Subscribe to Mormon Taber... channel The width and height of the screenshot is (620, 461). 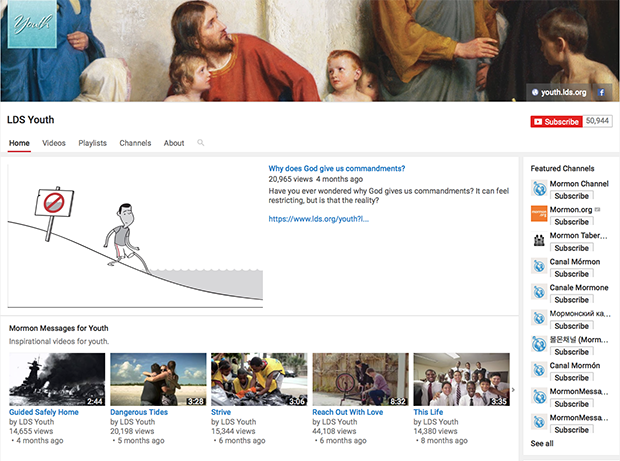572,248
